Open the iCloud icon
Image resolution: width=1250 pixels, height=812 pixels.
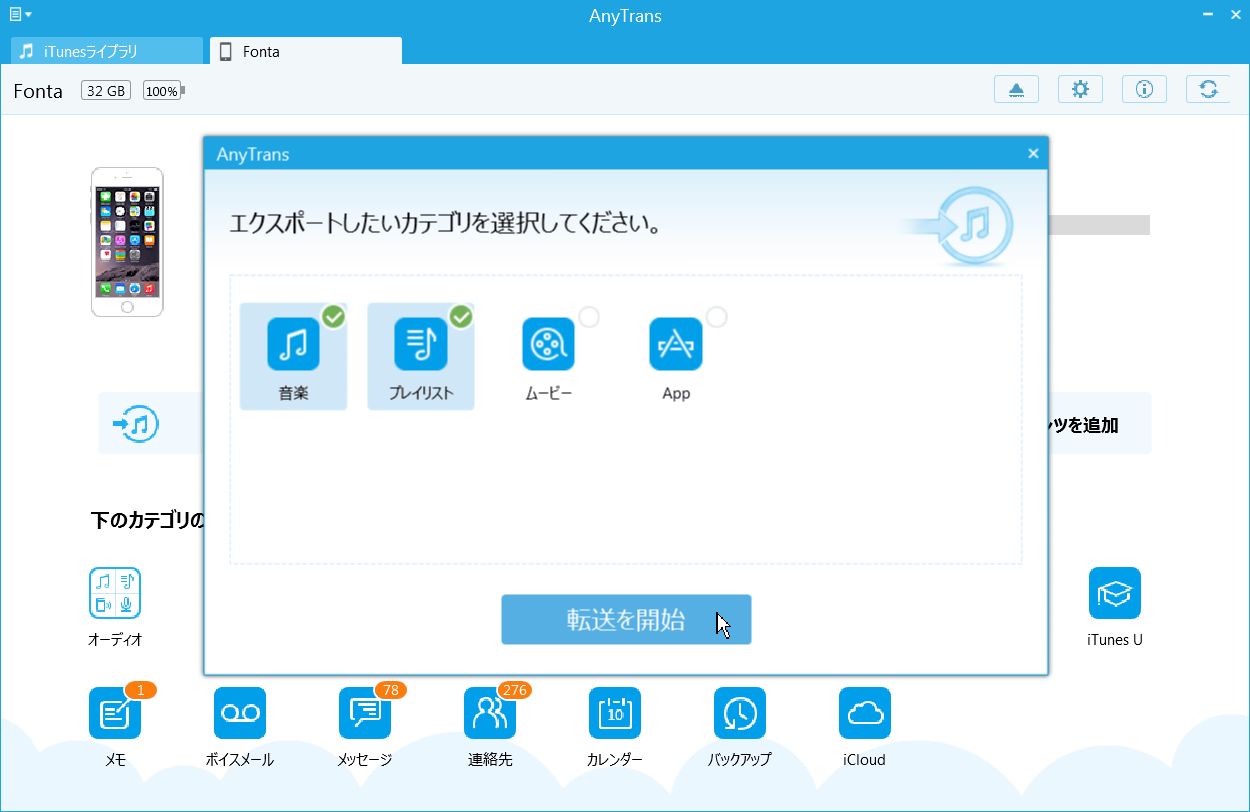coord(865,713)
